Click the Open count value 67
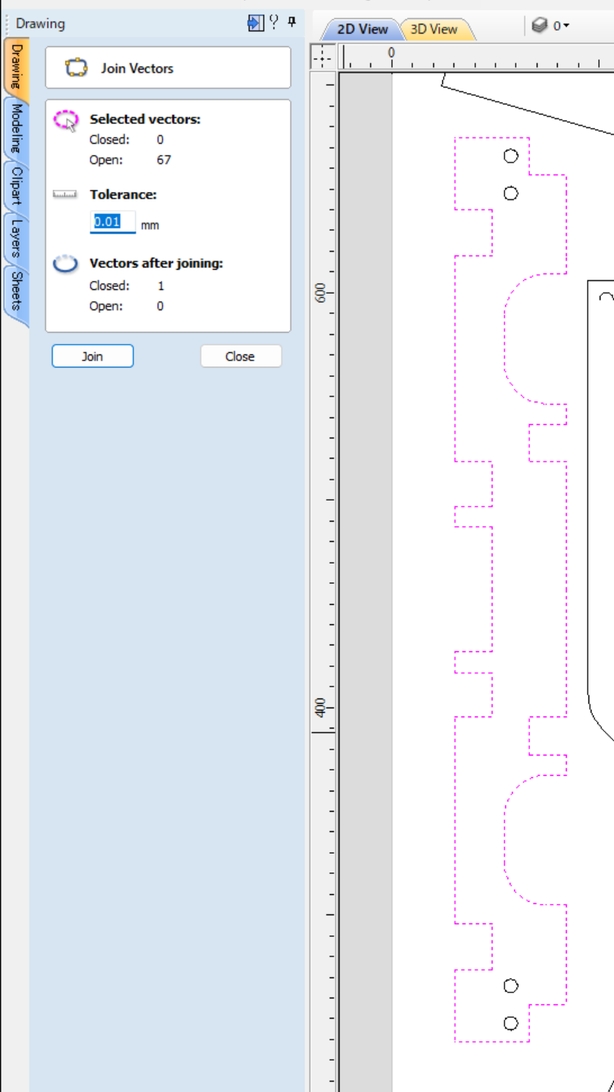Image resolution: width=614 pixels, height=1092 pixels. (164, 160)
